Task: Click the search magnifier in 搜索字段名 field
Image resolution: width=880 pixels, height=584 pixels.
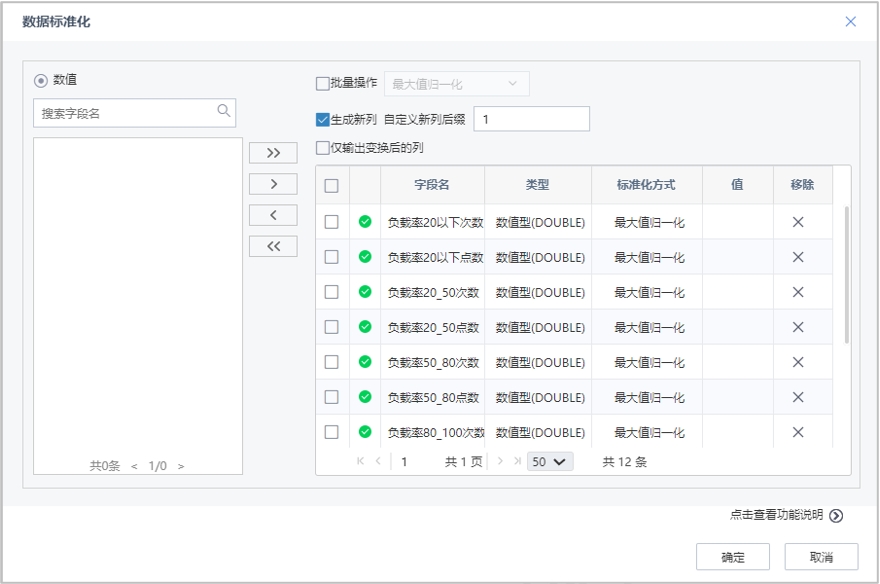Action: coord(226,113)
